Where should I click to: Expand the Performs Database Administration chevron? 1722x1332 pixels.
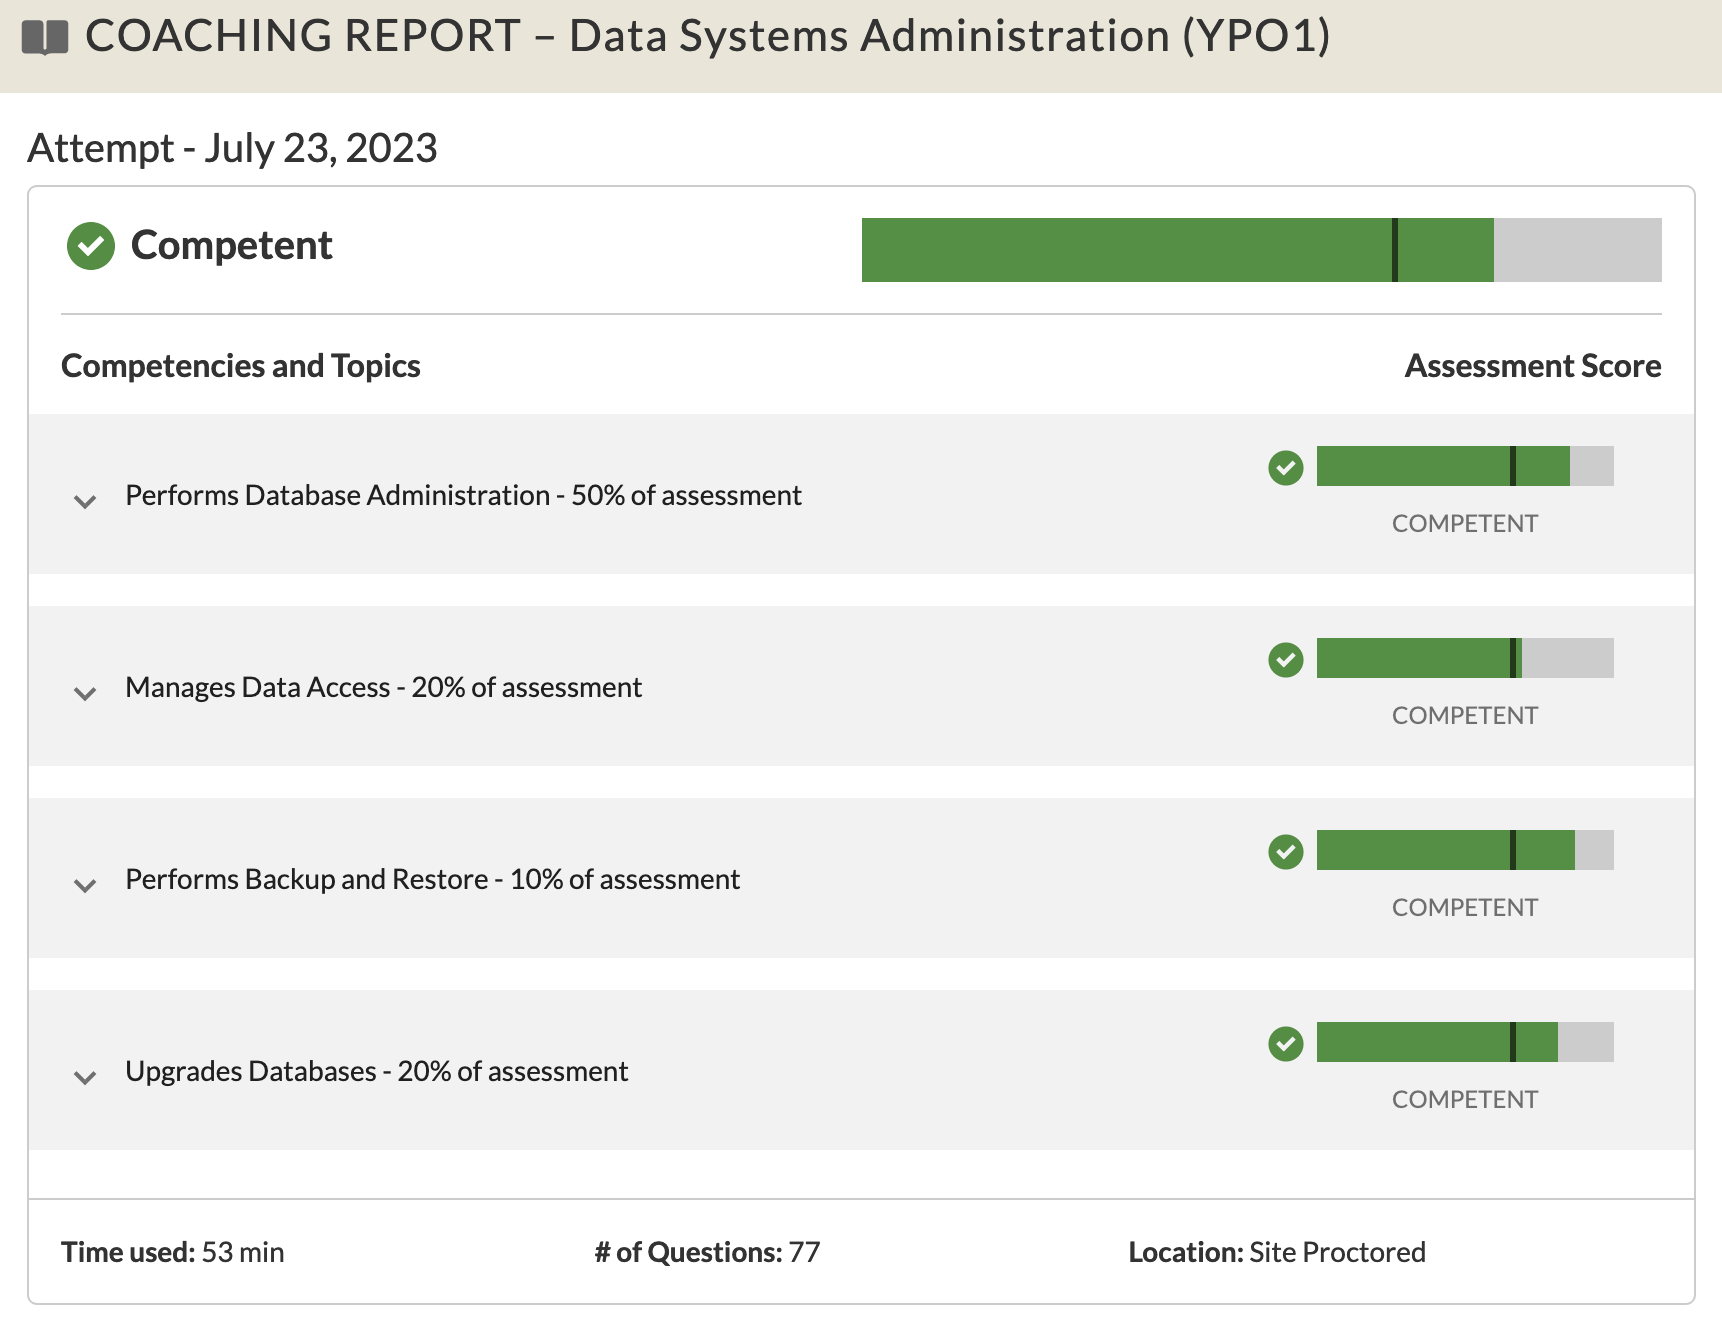pos(85,501)
